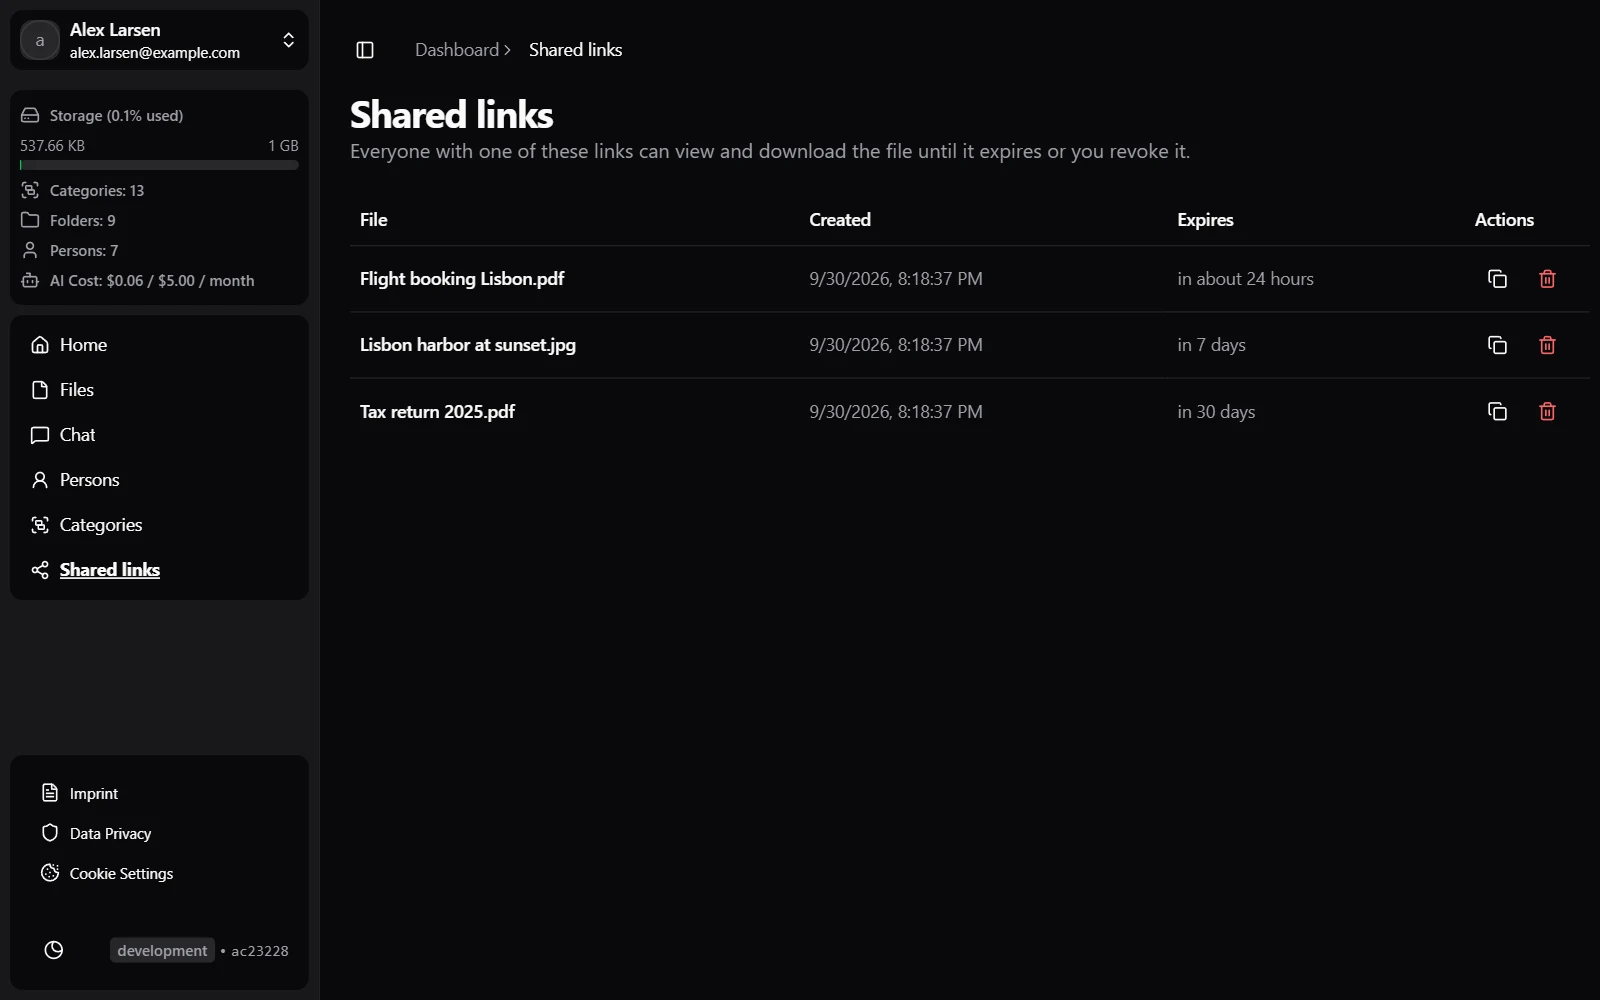Image resolution: width=1600 pixels, height=1000 pixels.
Task: Click the avatar icon next to Alex Larsen
Action: tap(40, 41)
